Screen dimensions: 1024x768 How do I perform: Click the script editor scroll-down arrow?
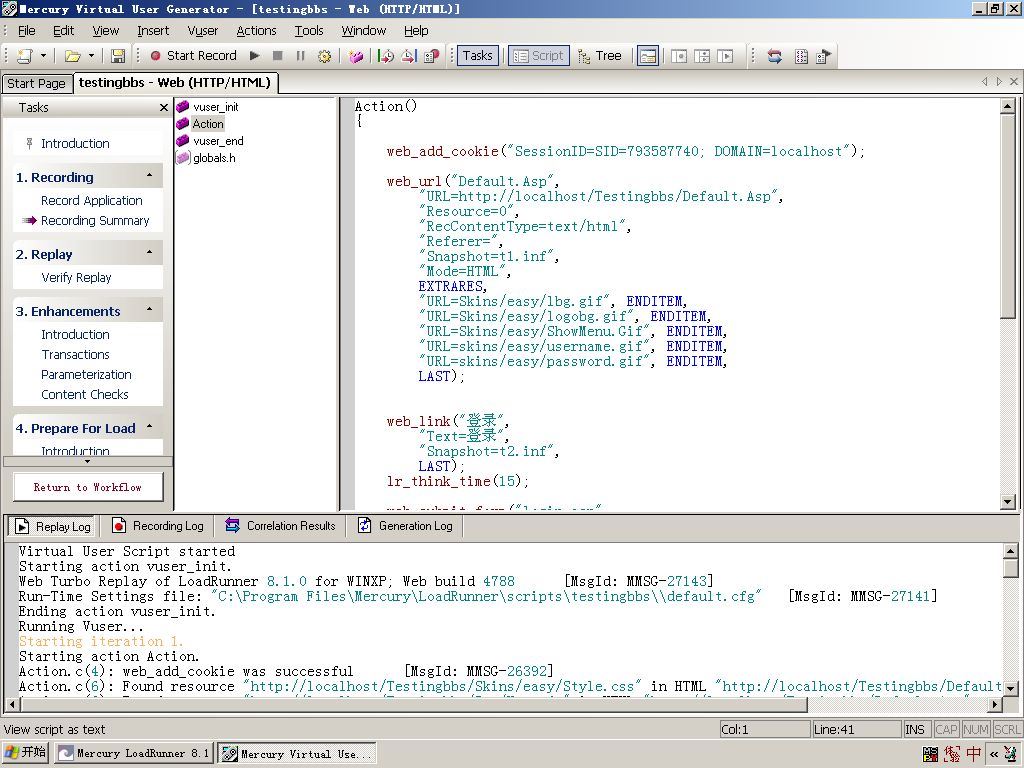(x=1008, y=502)
